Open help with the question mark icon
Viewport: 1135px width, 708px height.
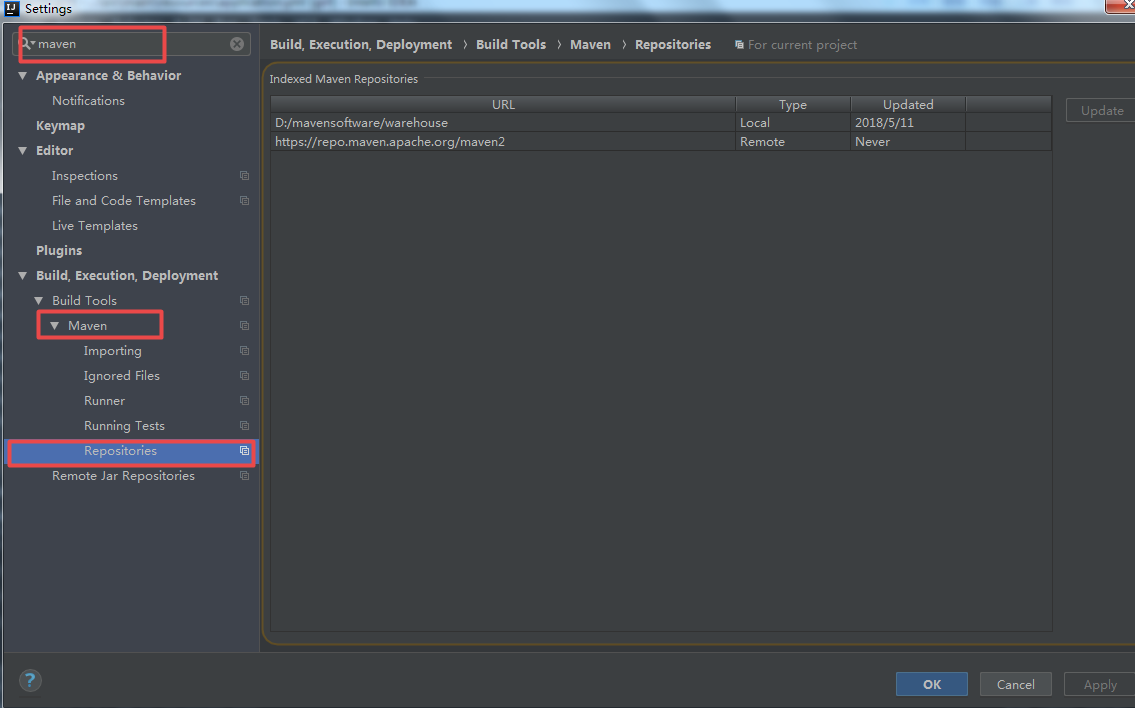[x=30, y=680]
